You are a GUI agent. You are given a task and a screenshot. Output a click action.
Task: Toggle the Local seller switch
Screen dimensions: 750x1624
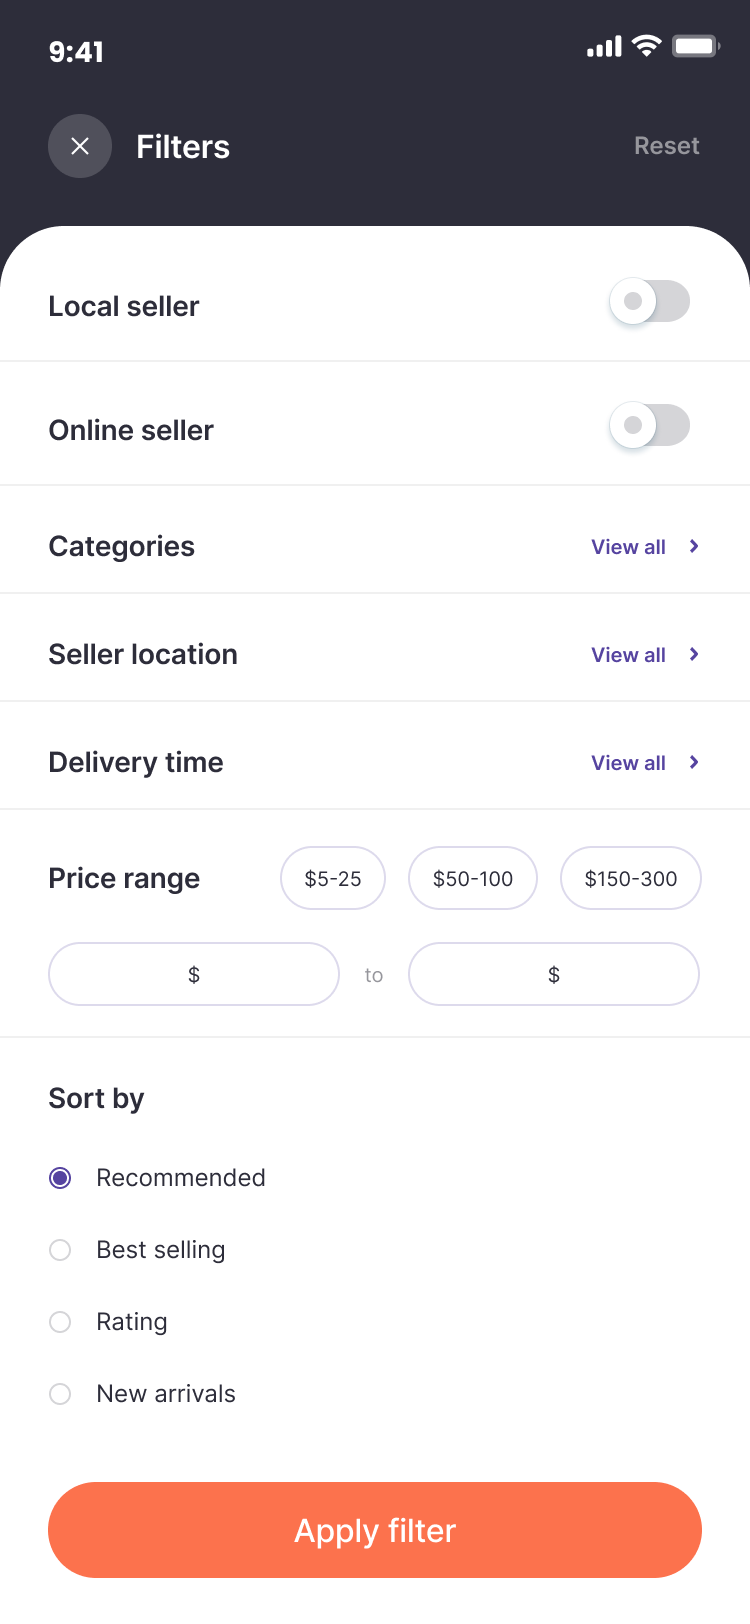[649, 301]
